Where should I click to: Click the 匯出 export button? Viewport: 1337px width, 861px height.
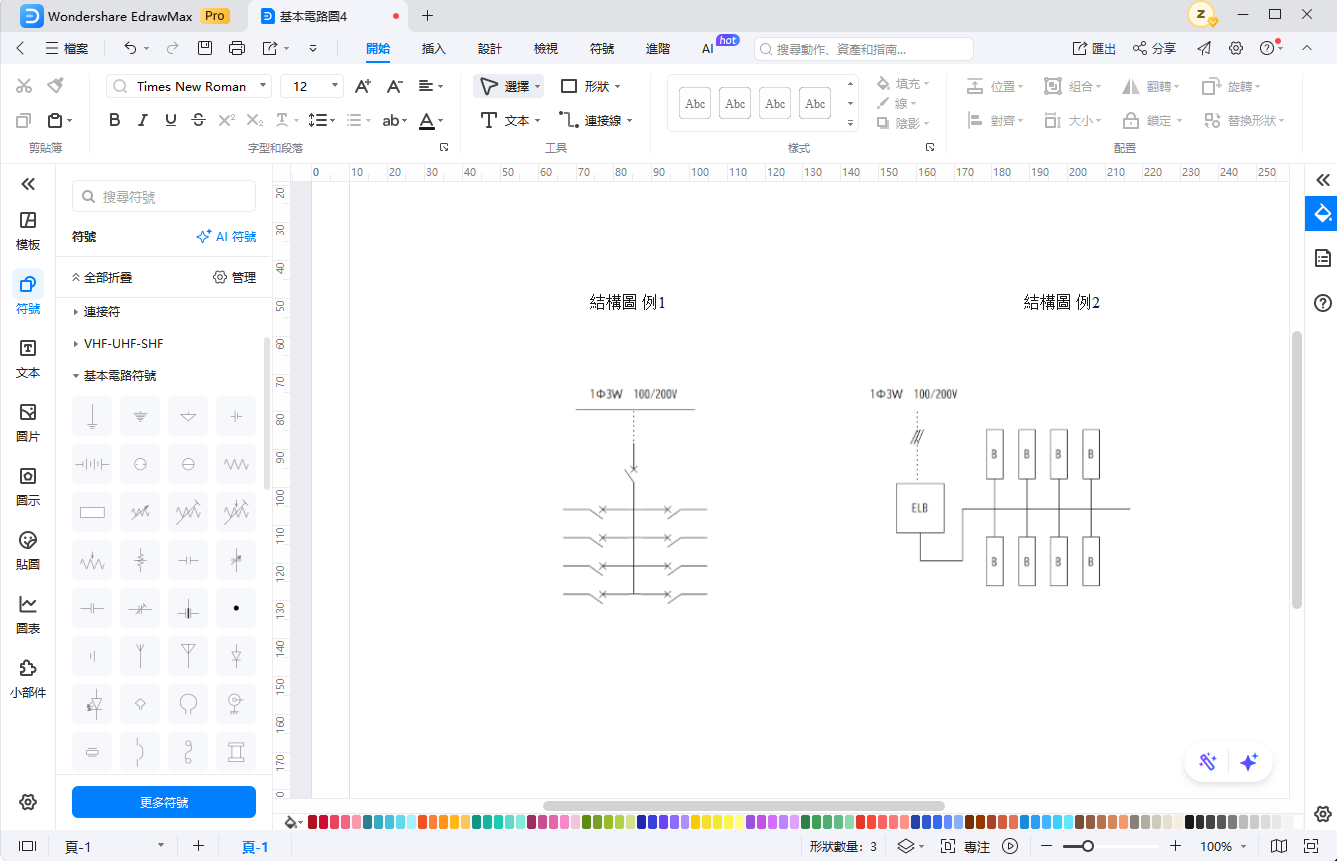coord(1094,48)
